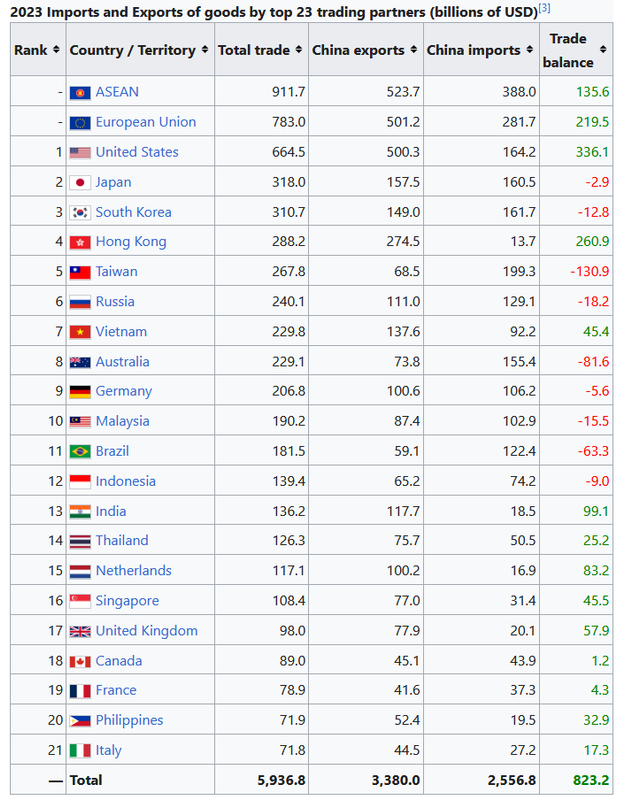The width and height of the screenshot is (625, 800).
Task: Open footnote reference [3] in title
Action: (544, 8)
